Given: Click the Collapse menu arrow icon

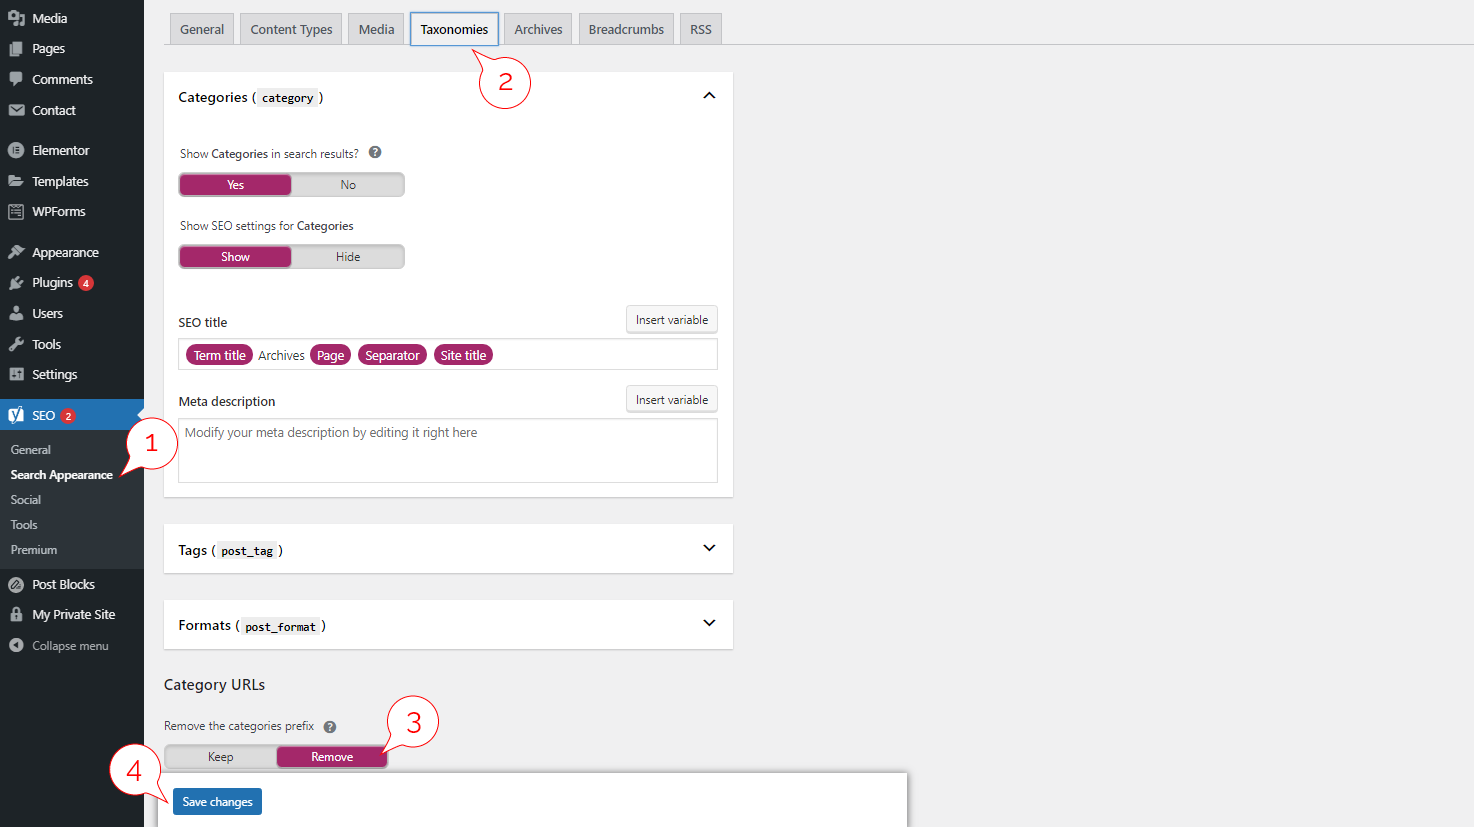Looking at the screenshot, I should [16, 646].
